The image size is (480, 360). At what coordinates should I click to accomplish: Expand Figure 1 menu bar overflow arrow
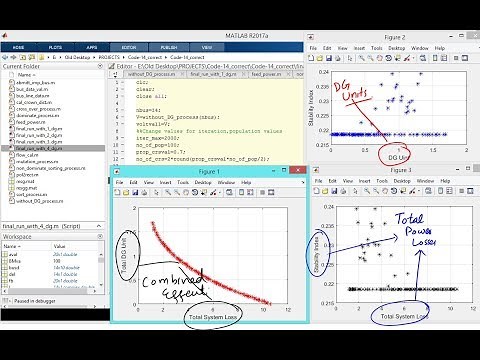pos(303,182)
